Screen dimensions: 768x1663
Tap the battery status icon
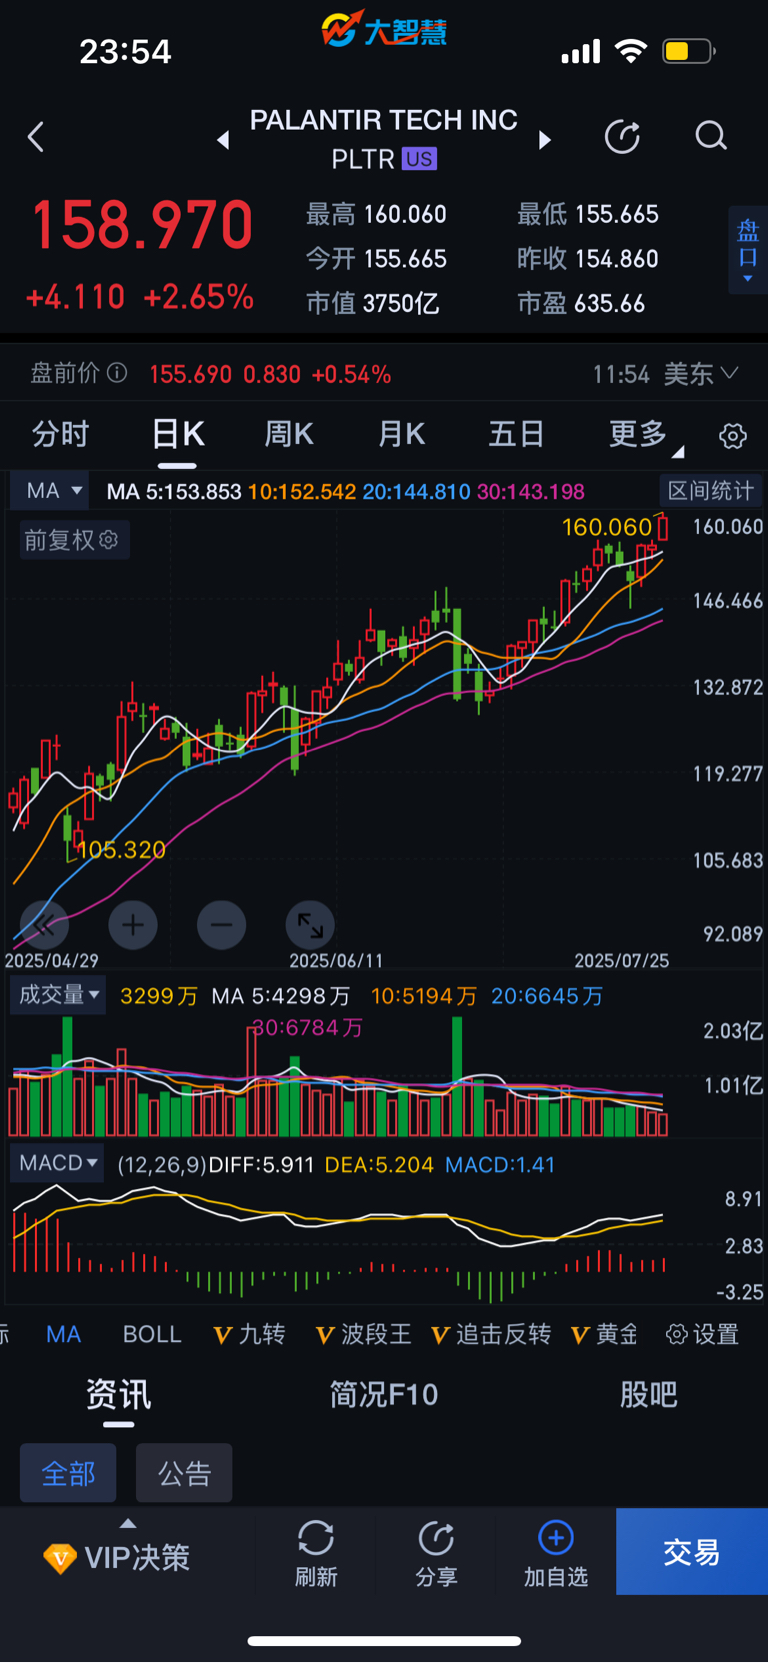(689, 51)
